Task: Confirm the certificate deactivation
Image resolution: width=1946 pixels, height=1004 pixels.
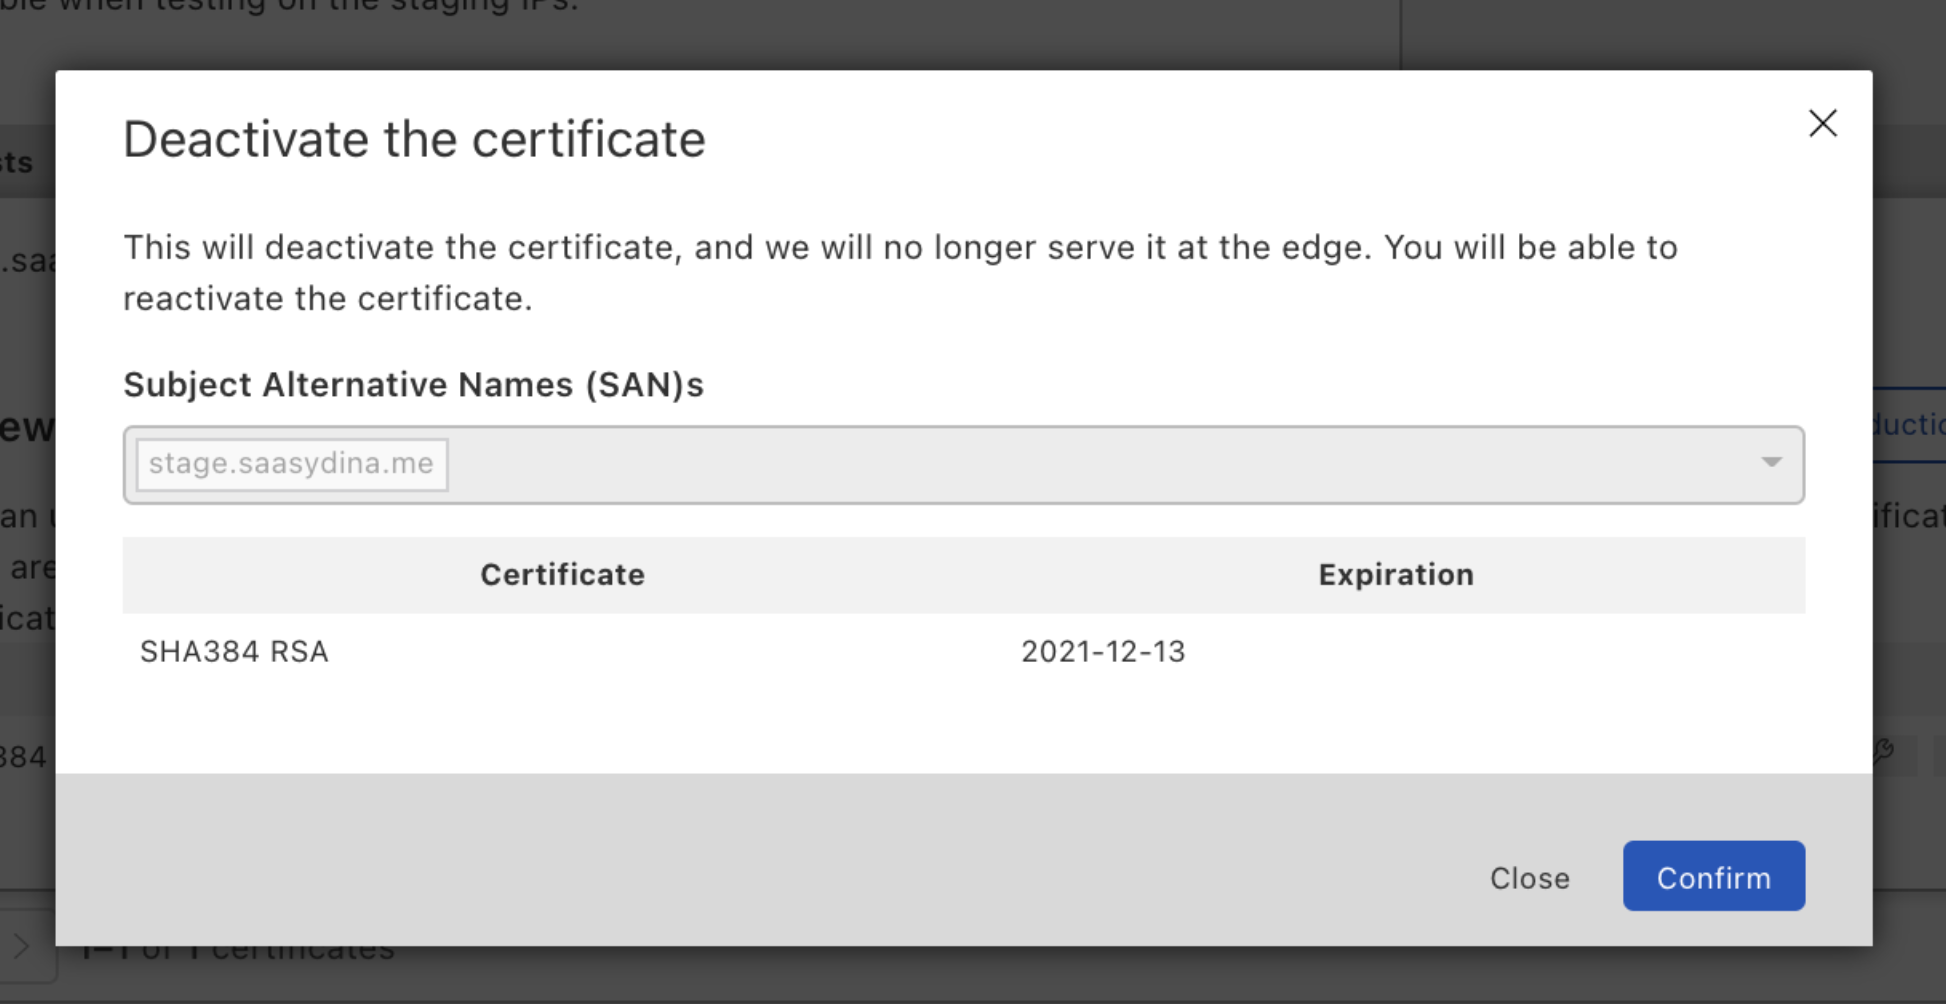Action: (1713, 876)
